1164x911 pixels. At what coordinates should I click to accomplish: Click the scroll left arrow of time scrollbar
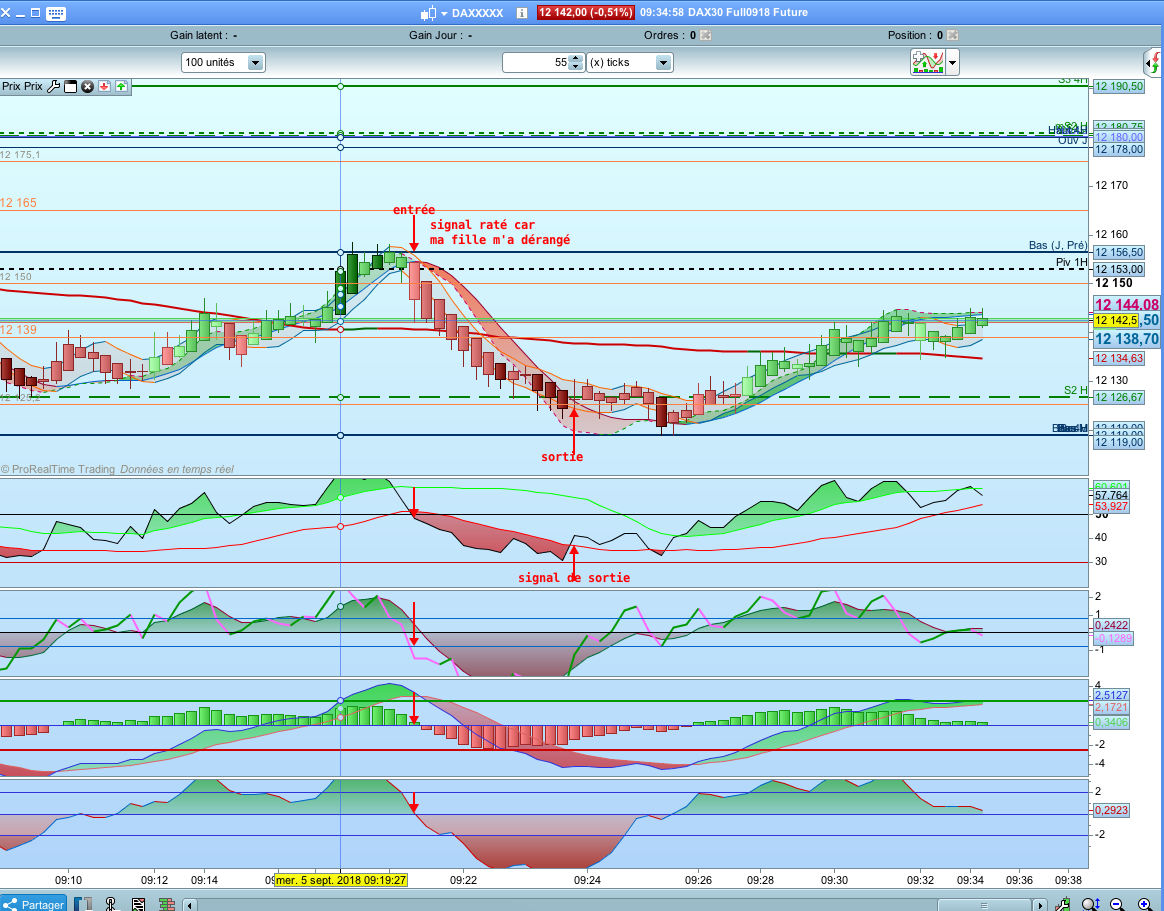190,904
